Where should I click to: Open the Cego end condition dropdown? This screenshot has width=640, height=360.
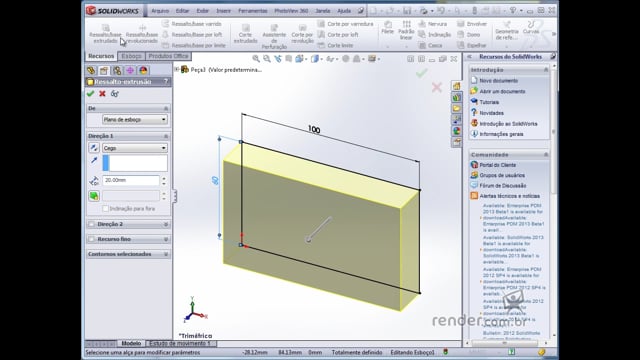point(135,148)
